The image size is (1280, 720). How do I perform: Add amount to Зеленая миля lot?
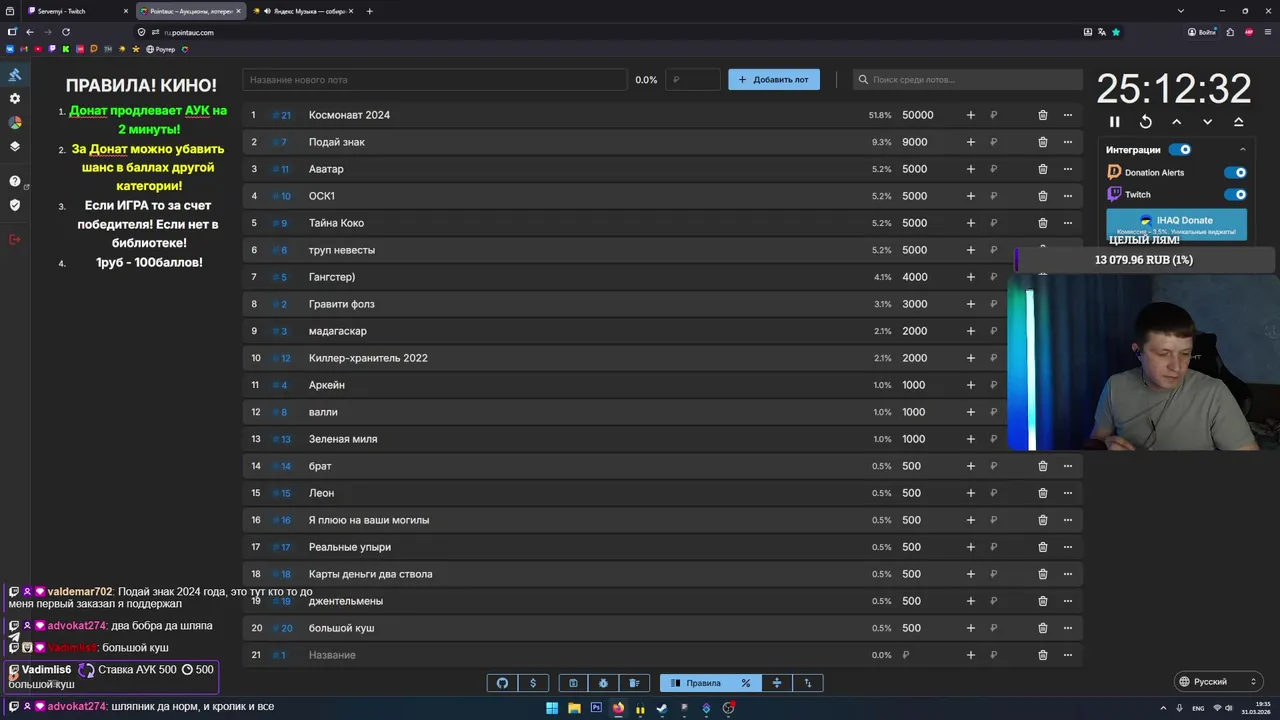(970, 439)
